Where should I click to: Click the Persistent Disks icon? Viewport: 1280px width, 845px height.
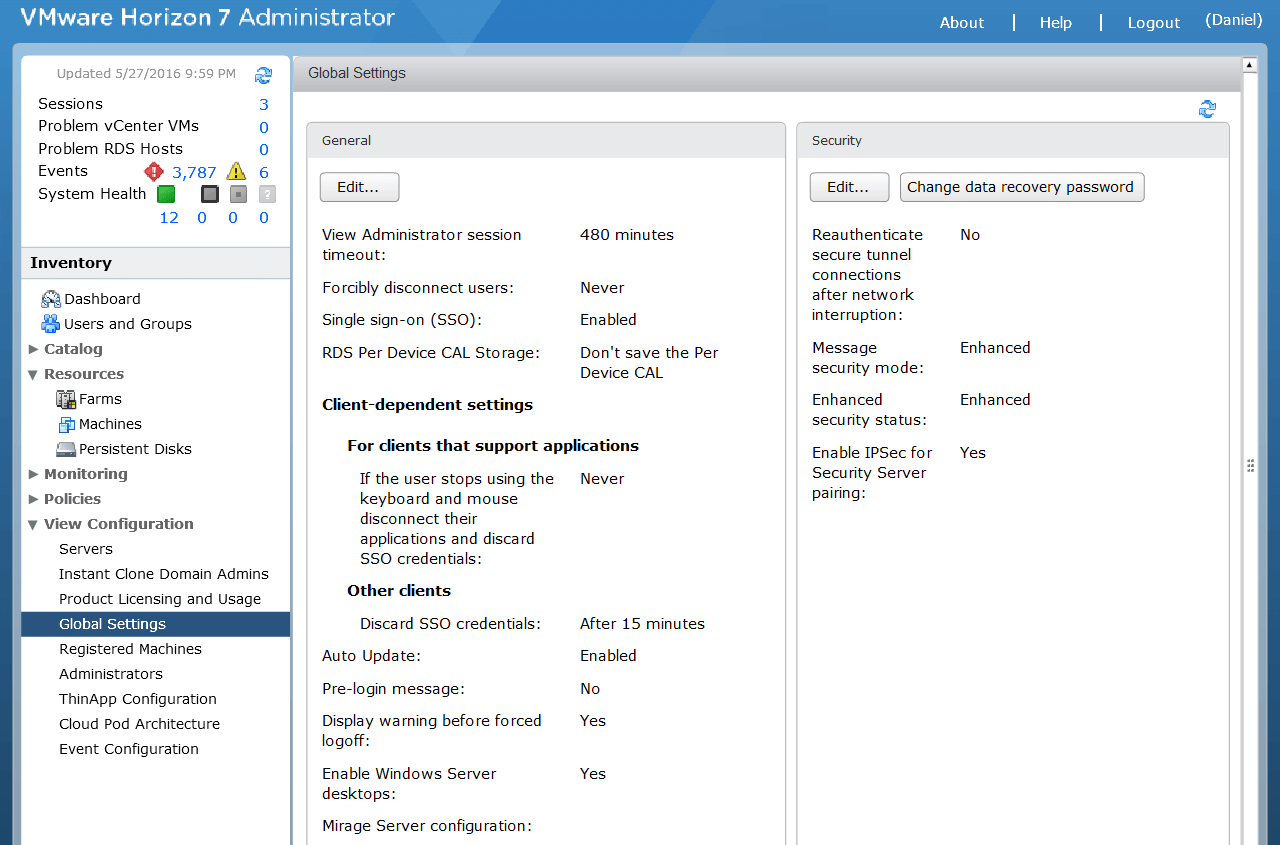pyautogui.click(x=66, y=449)
